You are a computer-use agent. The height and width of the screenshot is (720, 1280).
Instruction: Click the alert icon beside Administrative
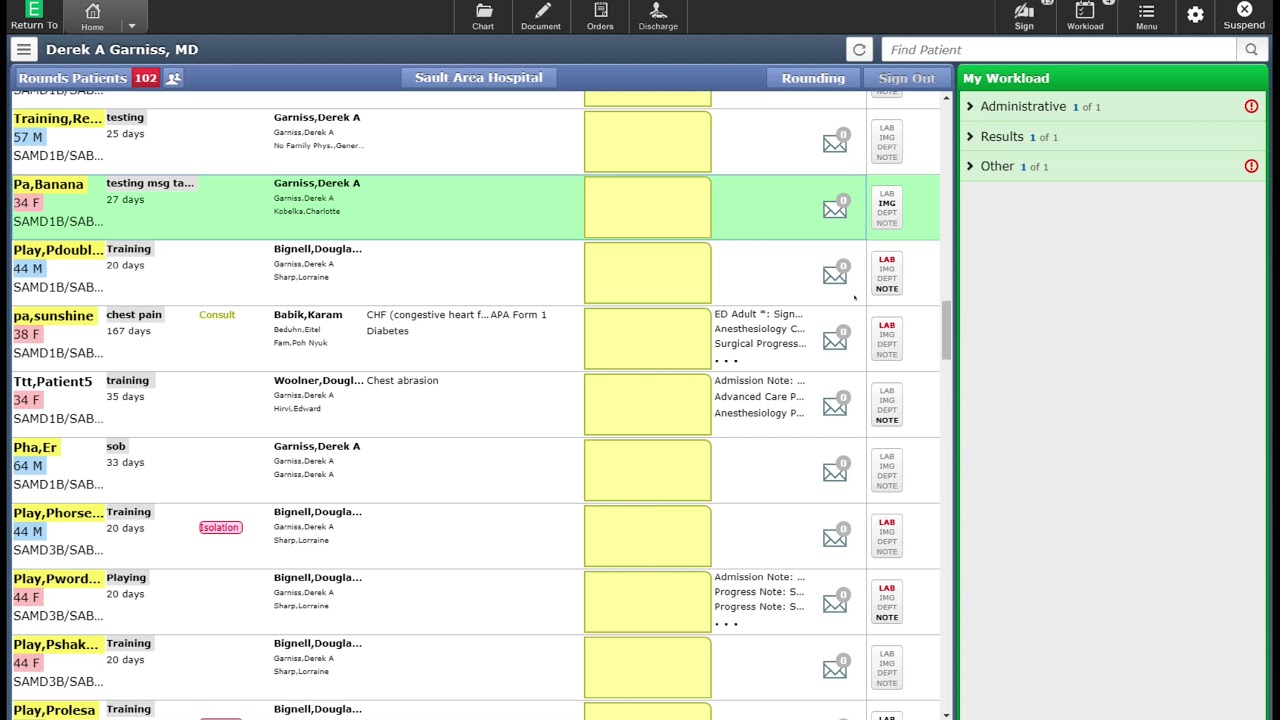[1251, 107]
